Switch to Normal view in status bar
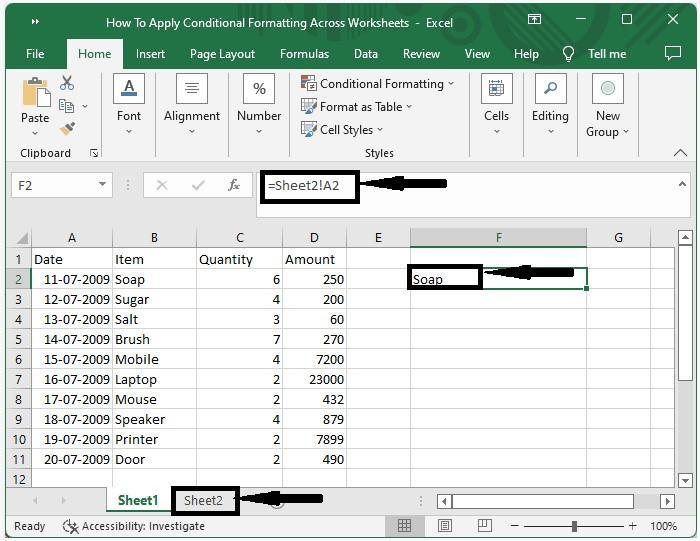 point(404,526)
